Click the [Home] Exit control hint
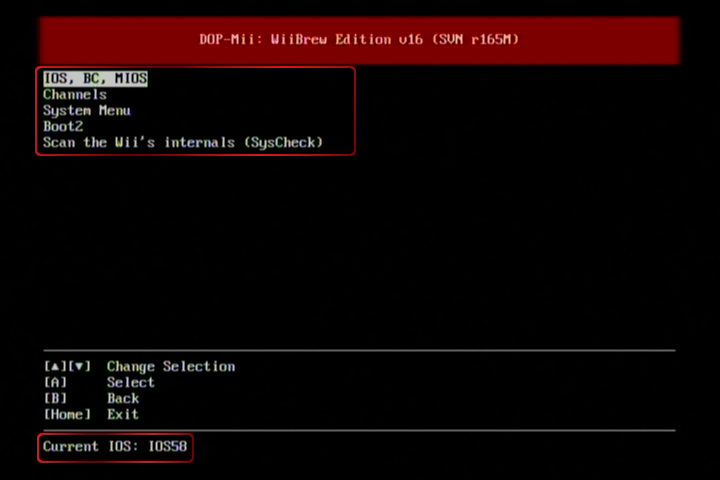 91,414
